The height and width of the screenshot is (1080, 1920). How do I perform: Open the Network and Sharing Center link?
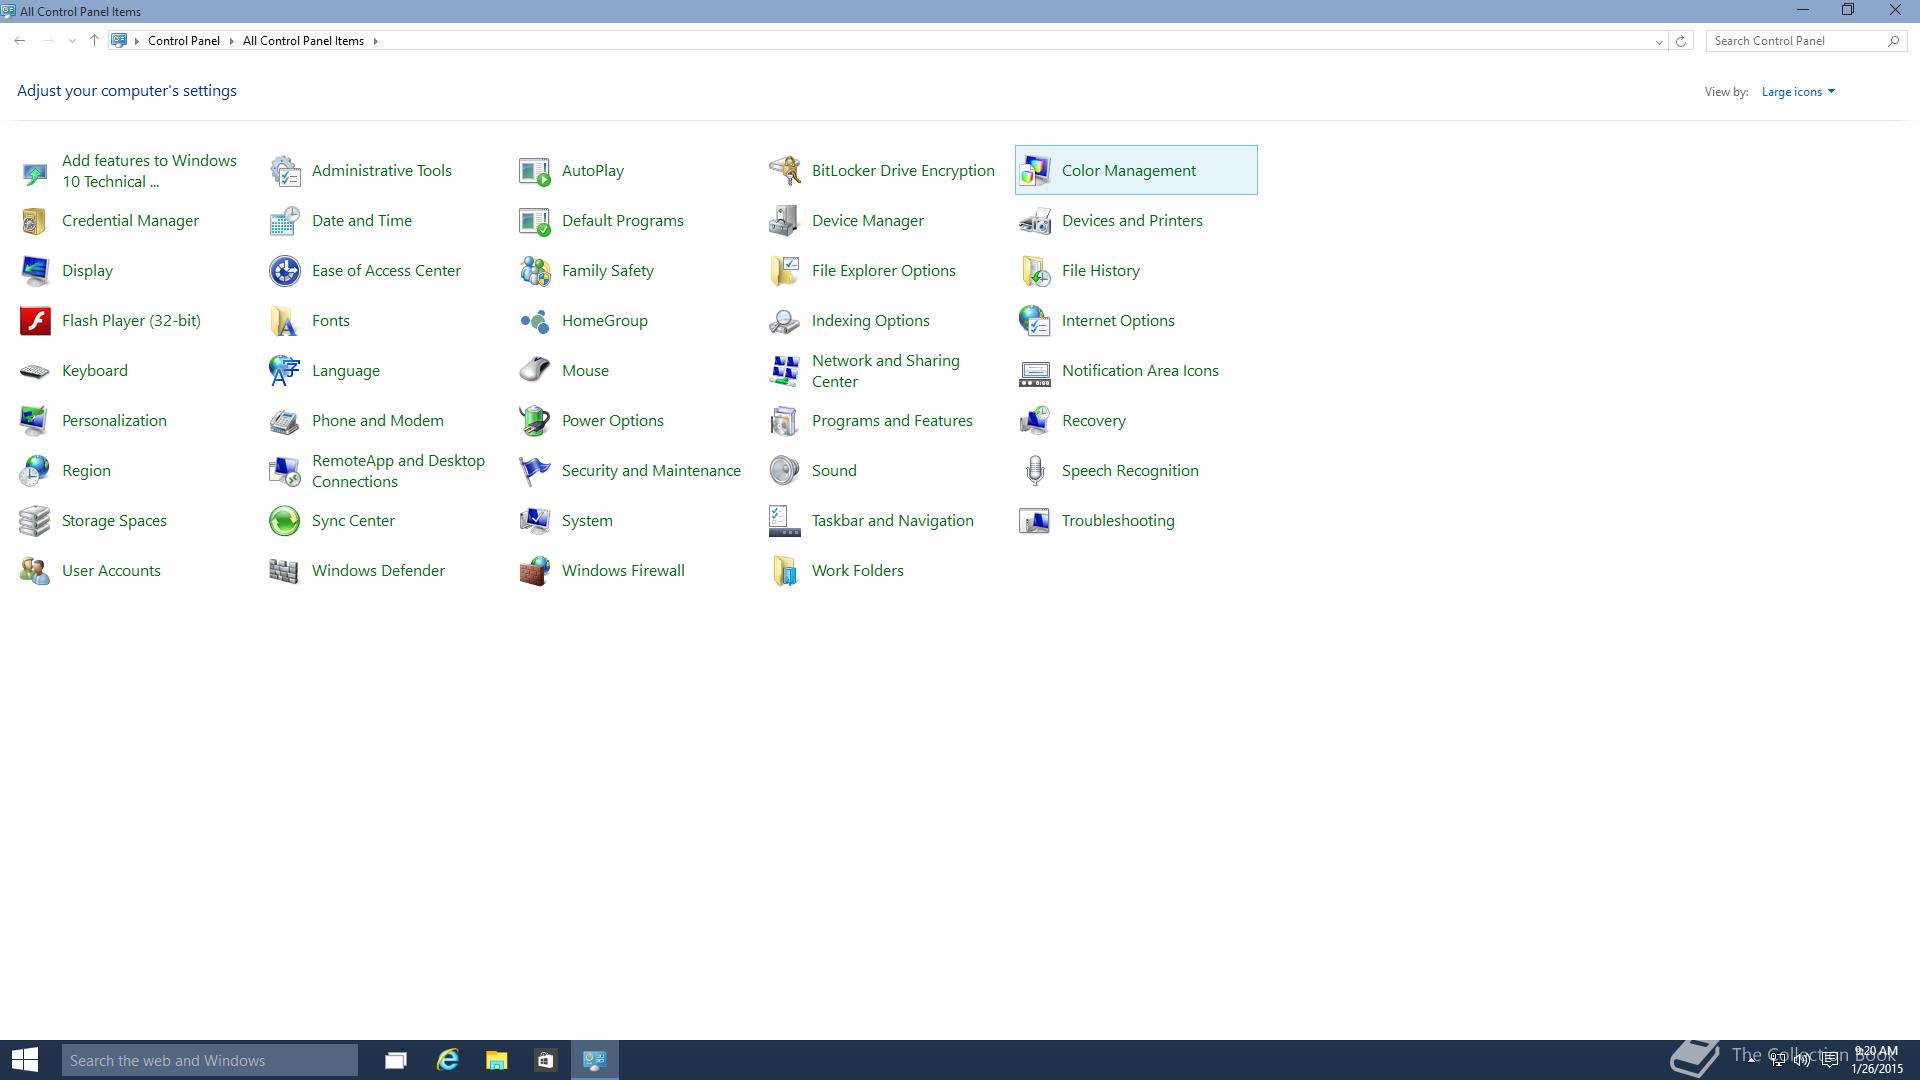[x=886, y=371]
